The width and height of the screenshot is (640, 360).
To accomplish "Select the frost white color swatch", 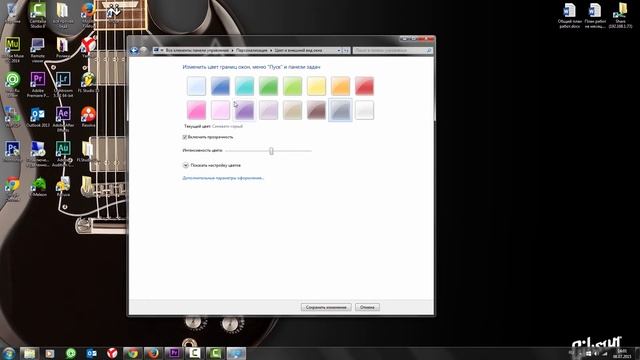I will (x=364, y=110).
